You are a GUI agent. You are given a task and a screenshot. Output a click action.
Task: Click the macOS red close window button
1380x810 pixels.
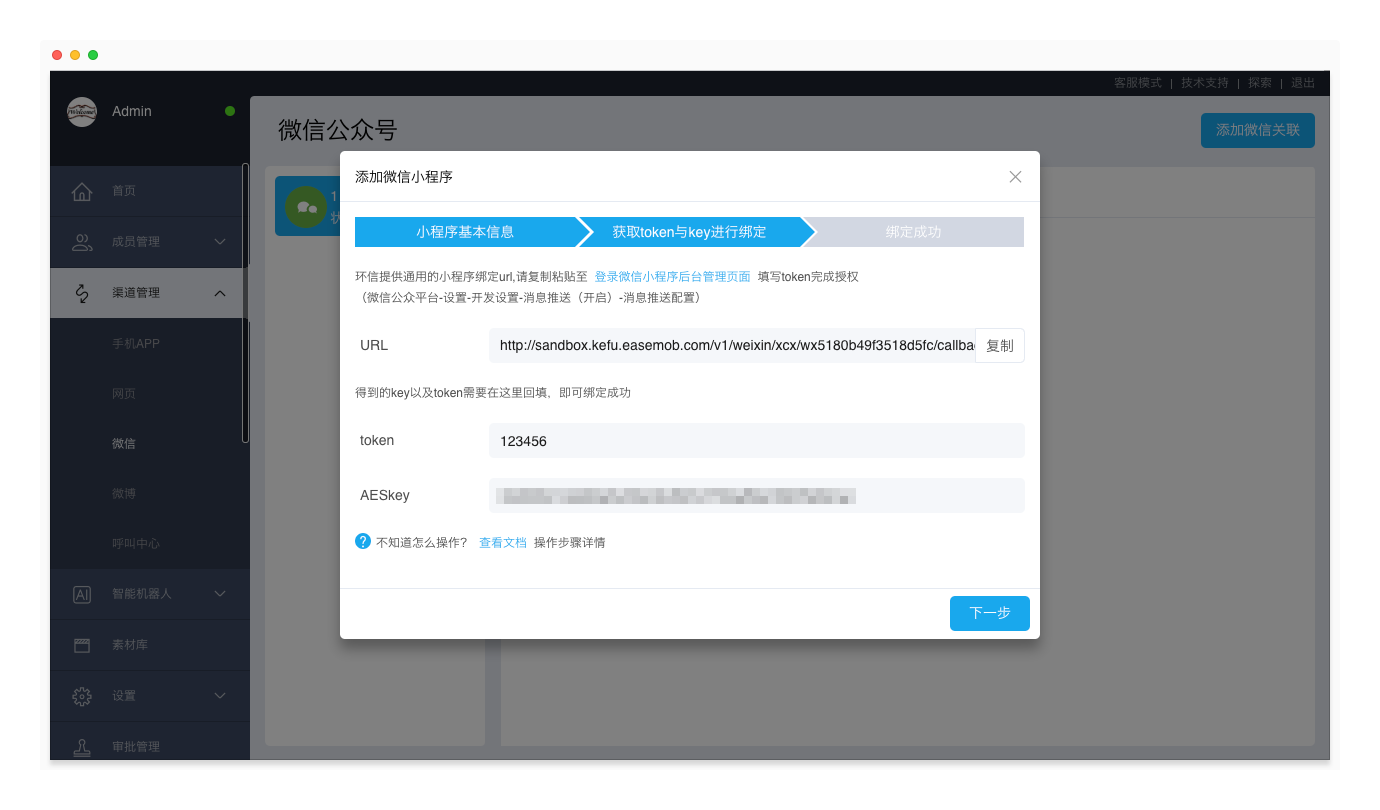point(57,55)
